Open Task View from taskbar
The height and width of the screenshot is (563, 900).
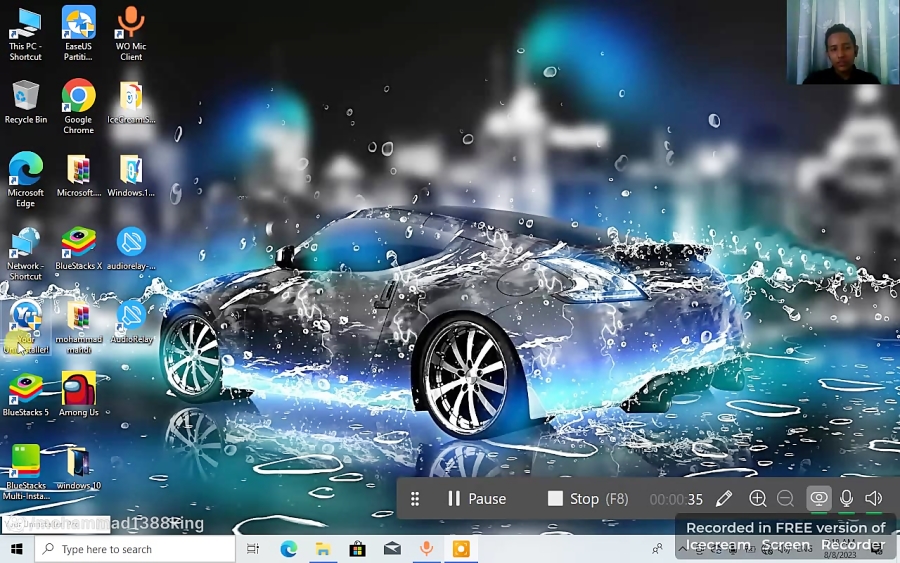click(253, 549)
